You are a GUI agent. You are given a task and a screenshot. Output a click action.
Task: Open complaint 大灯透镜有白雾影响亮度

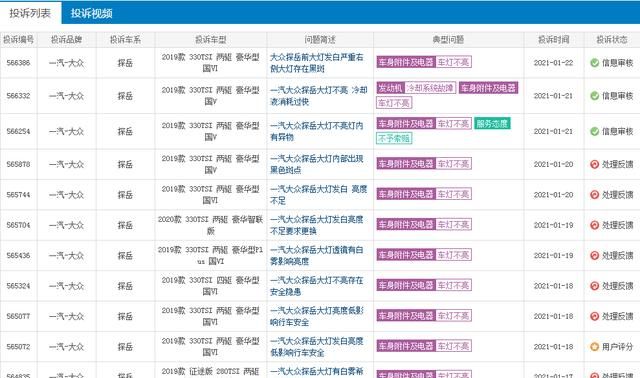tap(317, 256)
